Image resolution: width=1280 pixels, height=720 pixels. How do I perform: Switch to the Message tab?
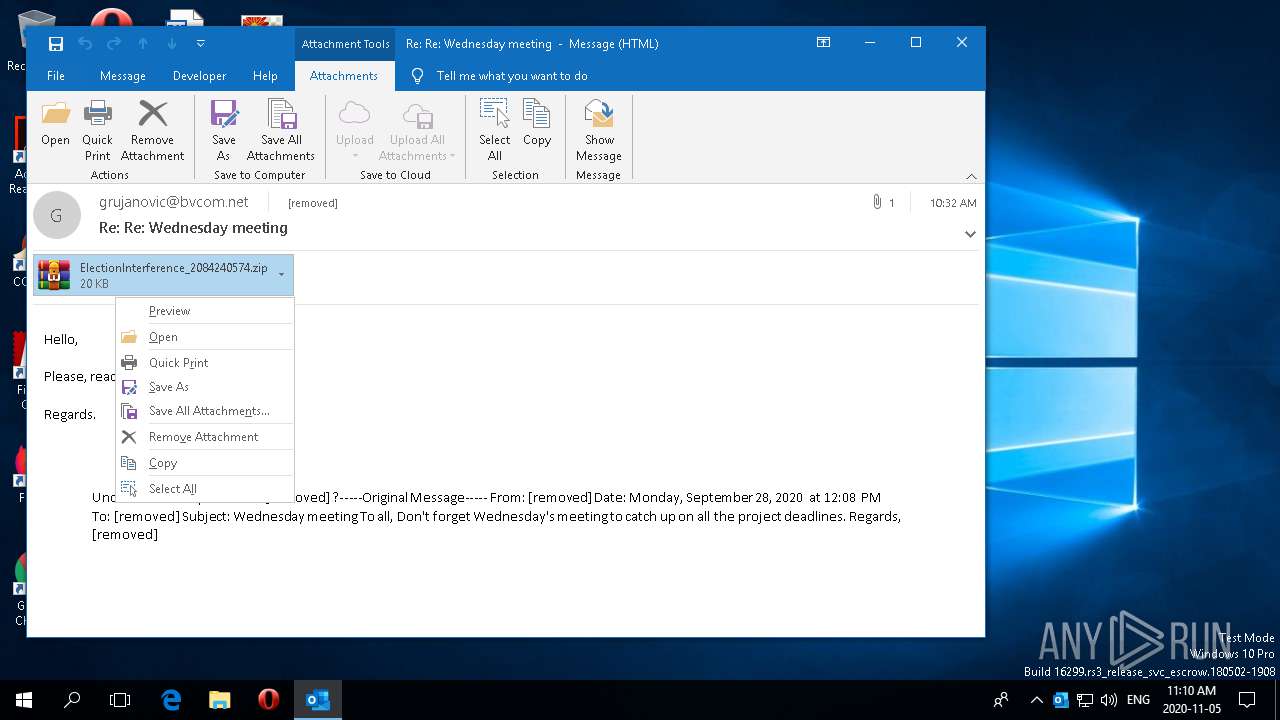coord(123,76)
